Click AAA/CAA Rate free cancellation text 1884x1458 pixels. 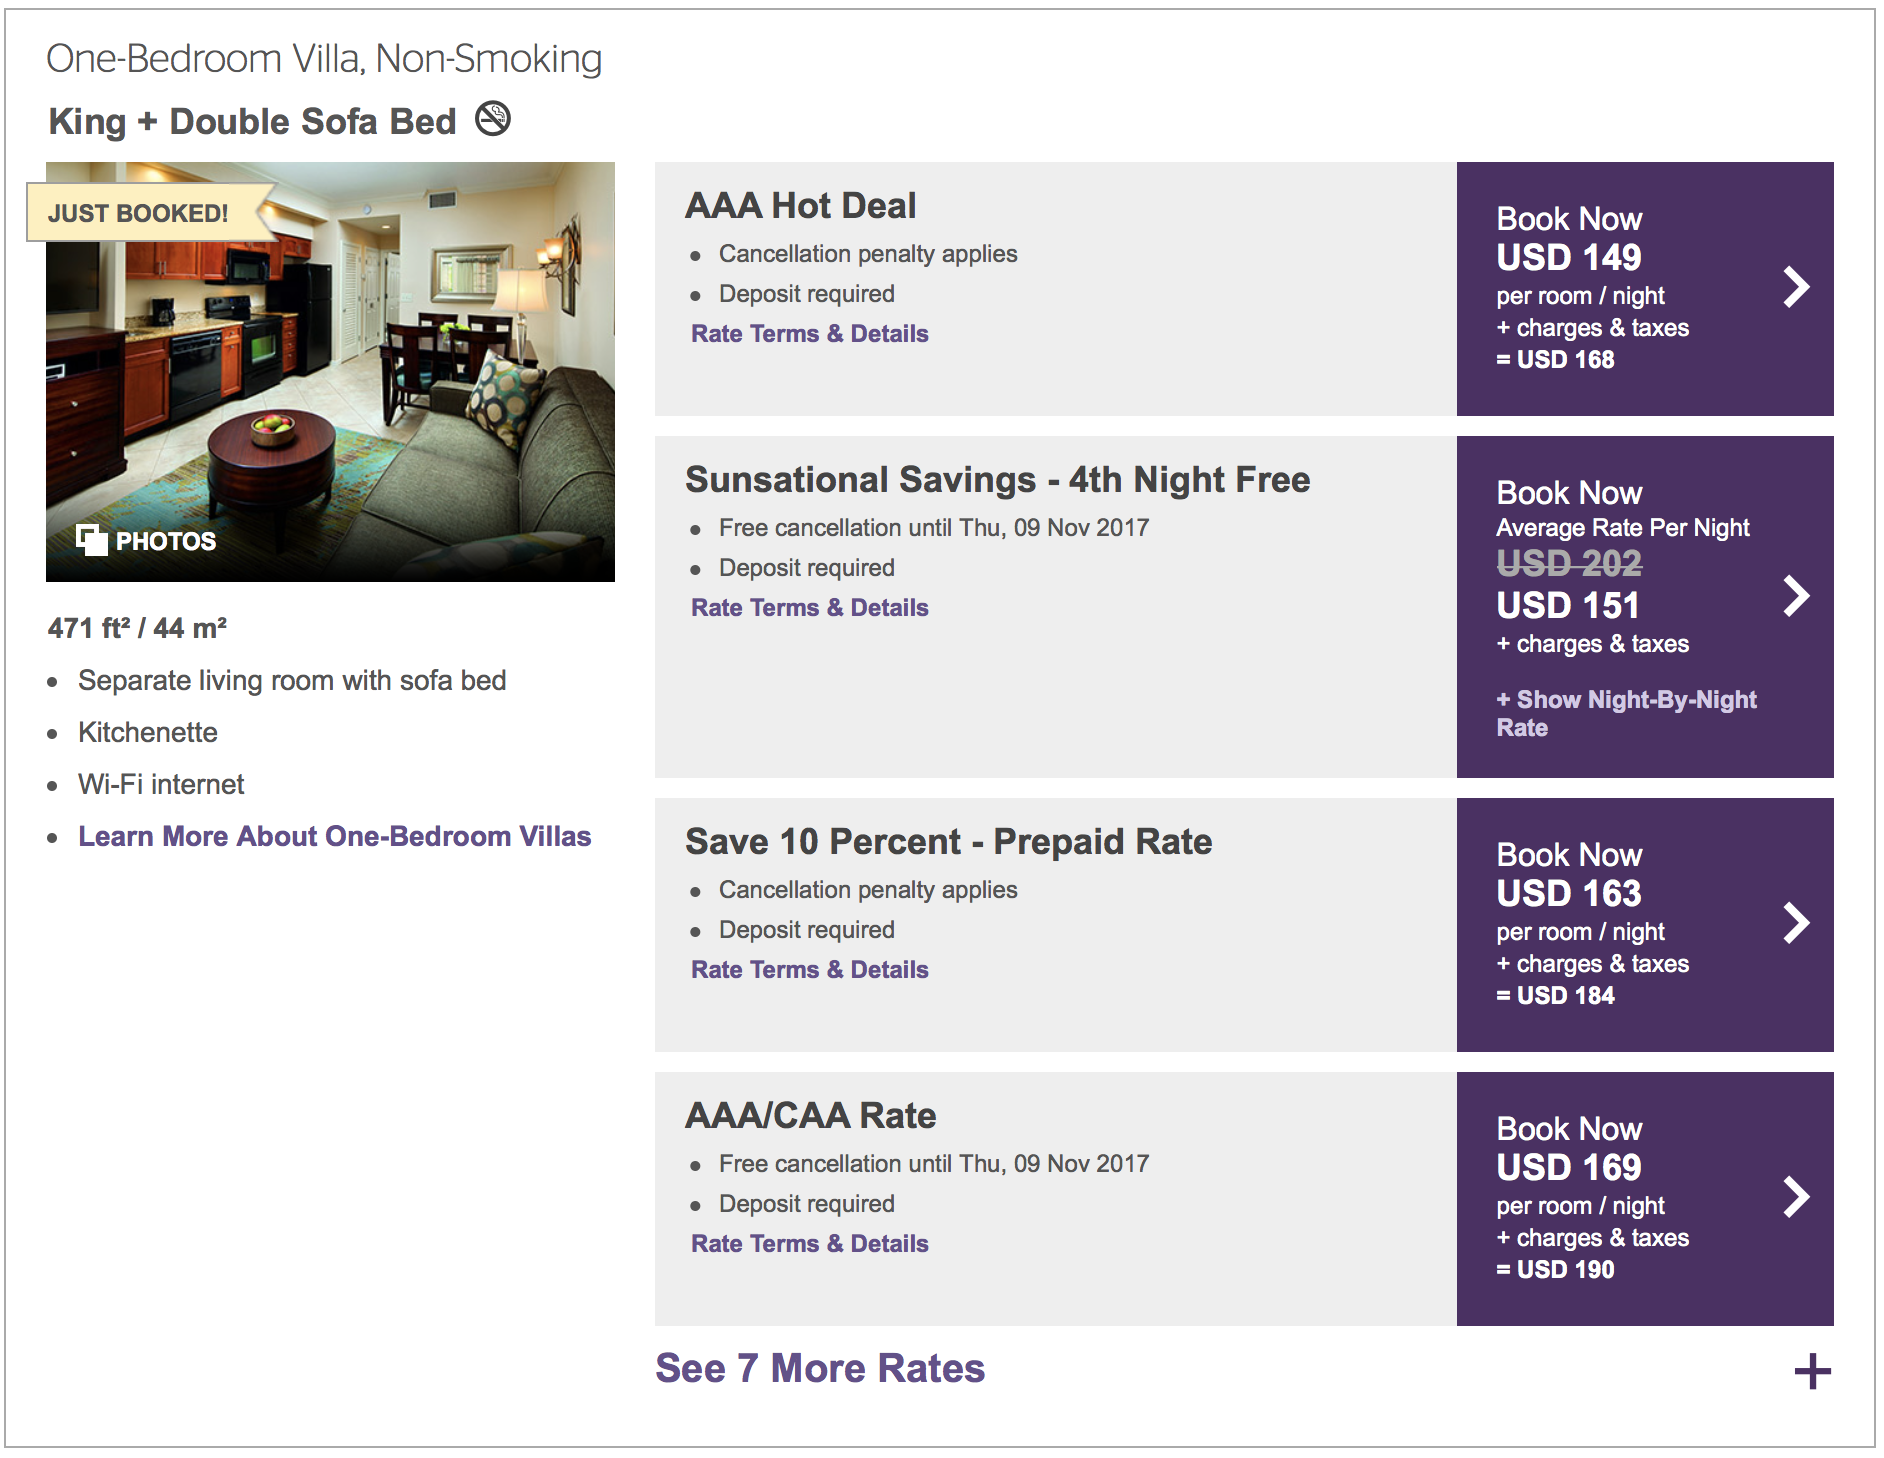pyautogui.click(x=934, y=1163)
